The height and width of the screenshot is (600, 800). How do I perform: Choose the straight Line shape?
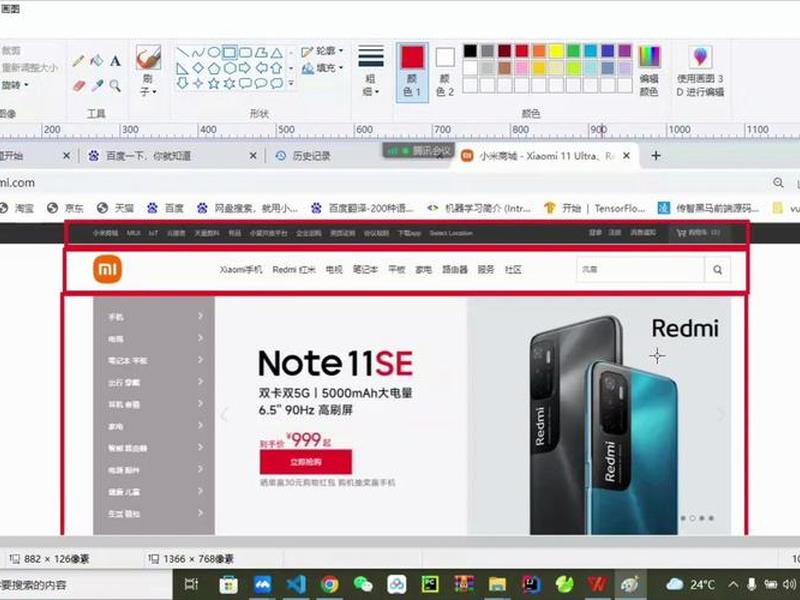point(182,53)
